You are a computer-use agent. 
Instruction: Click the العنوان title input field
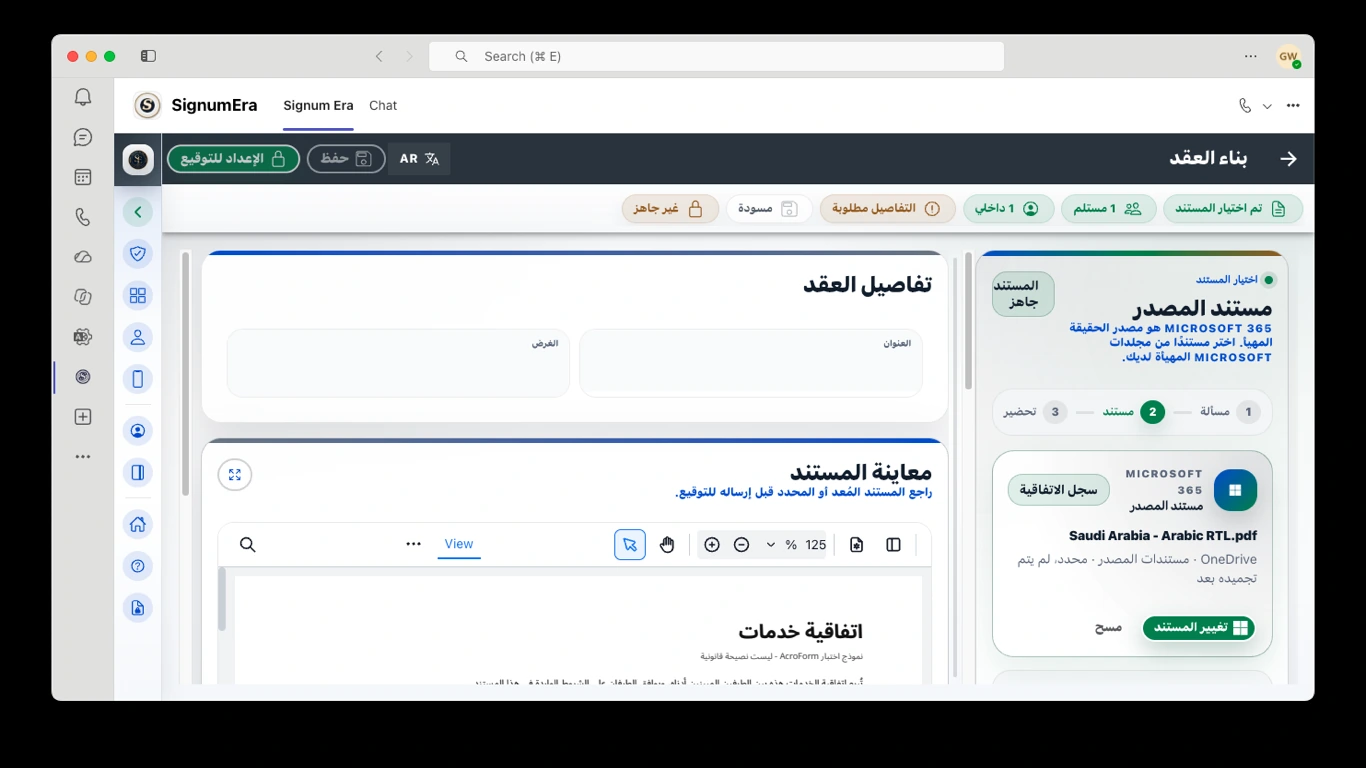(751, 363)
